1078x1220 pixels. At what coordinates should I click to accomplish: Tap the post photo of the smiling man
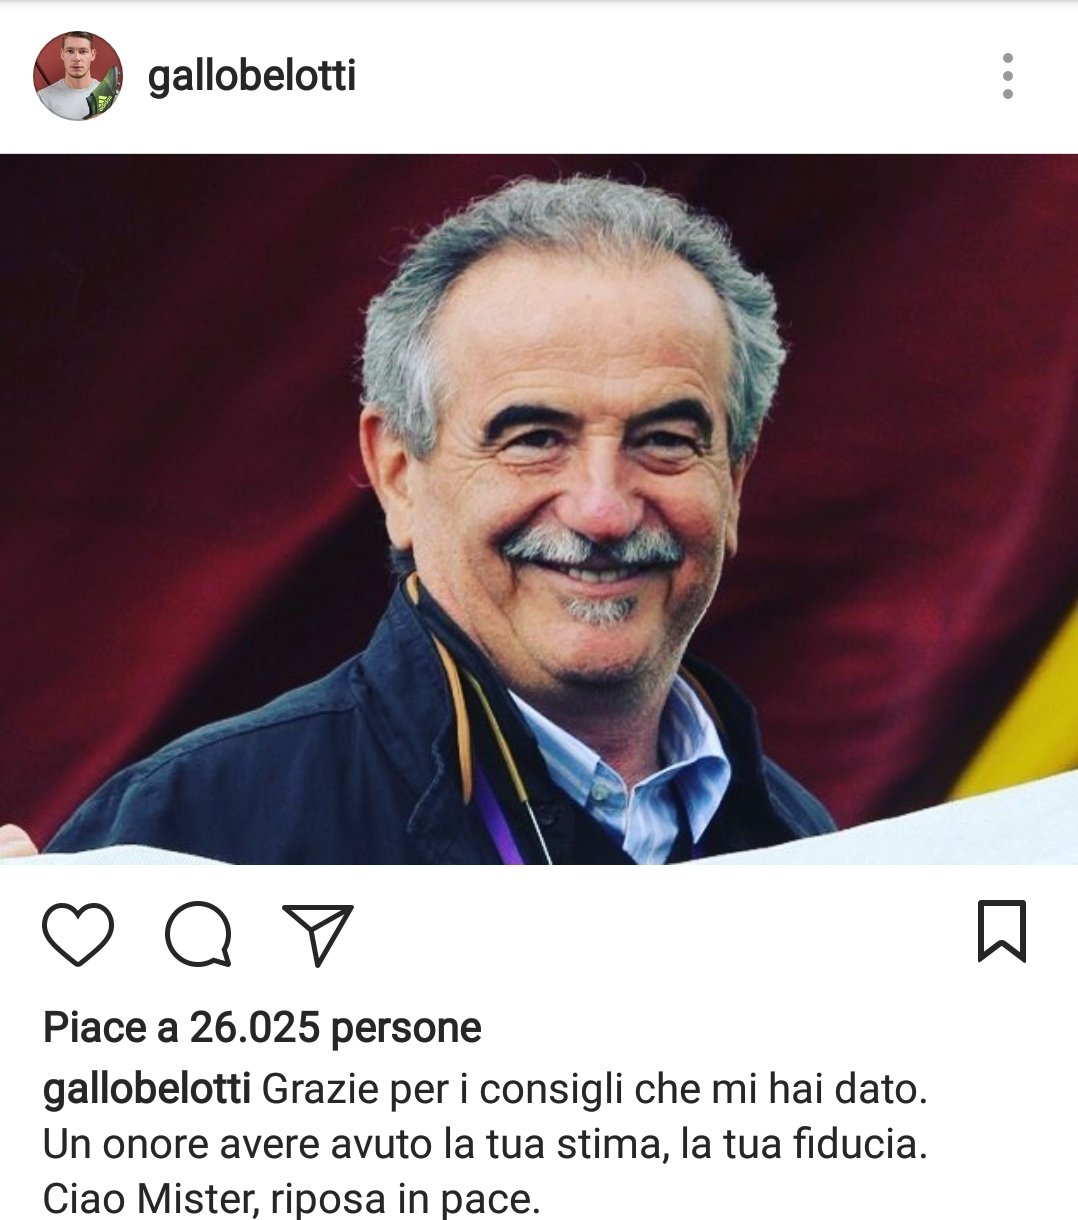pyautogui.click(x=539, y=509)
